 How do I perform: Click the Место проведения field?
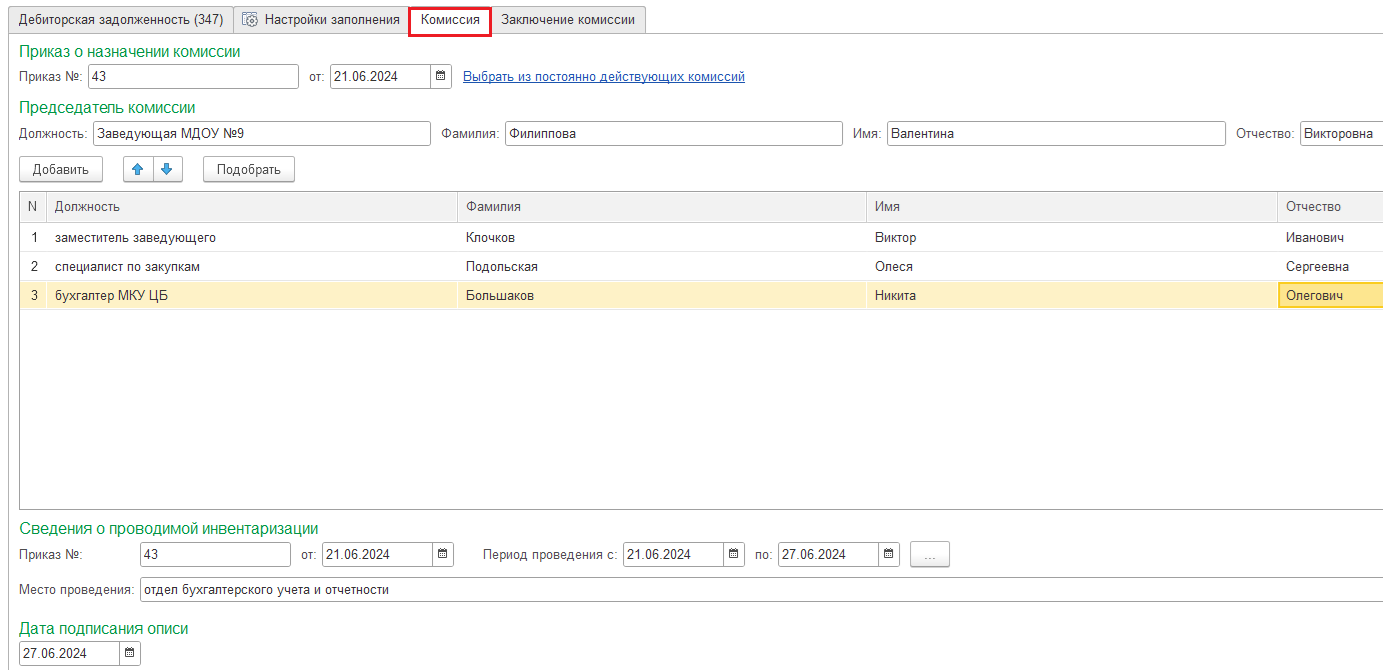tap(761, 590)
